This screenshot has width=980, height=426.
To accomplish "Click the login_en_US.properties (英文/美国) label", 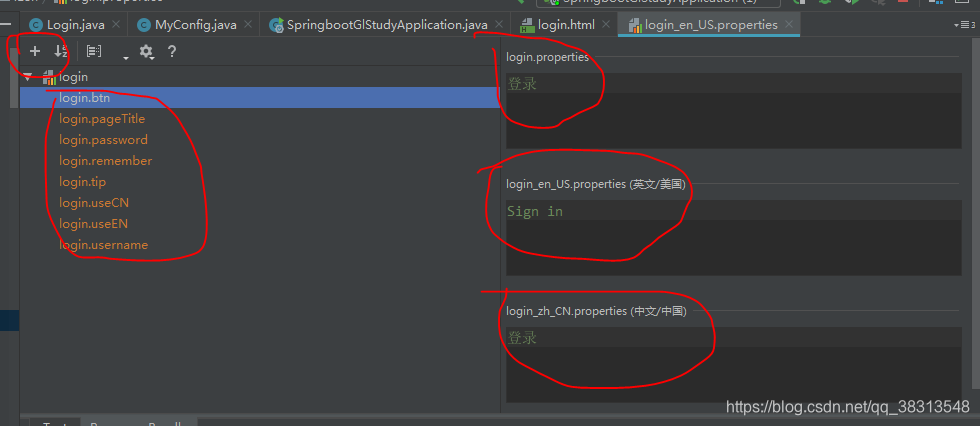I will (x=596, y=184).
